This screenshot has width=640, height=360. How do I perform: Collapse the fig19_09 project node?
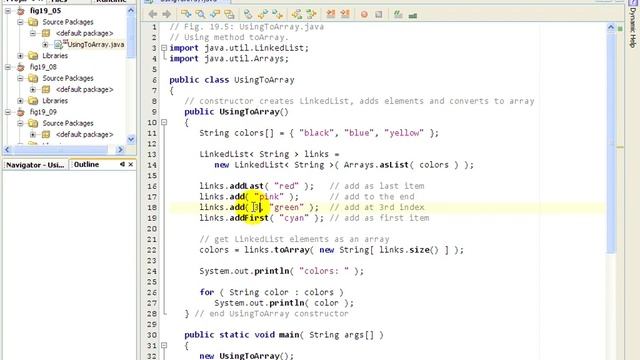tap(8, 112)
